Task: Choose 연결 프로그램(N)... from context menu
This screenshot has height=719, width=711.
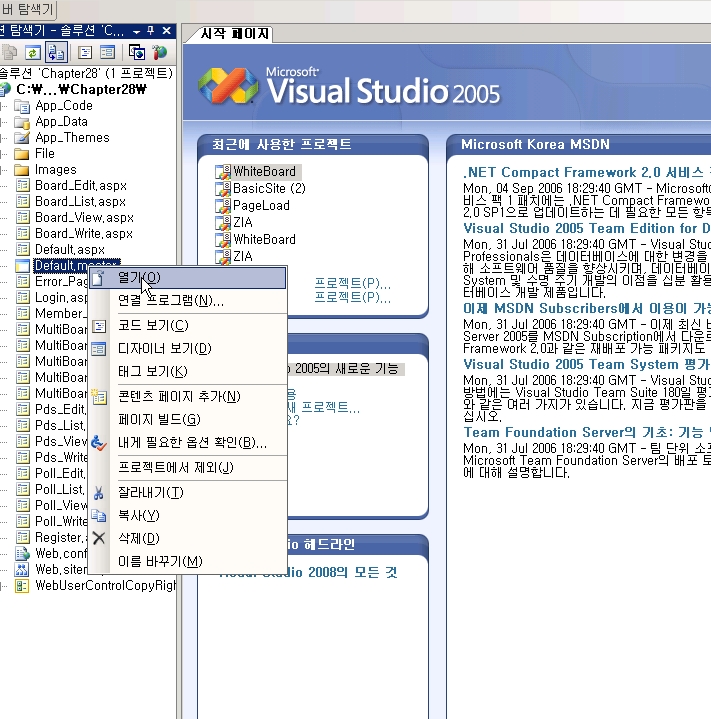Action: pos(188,301)
